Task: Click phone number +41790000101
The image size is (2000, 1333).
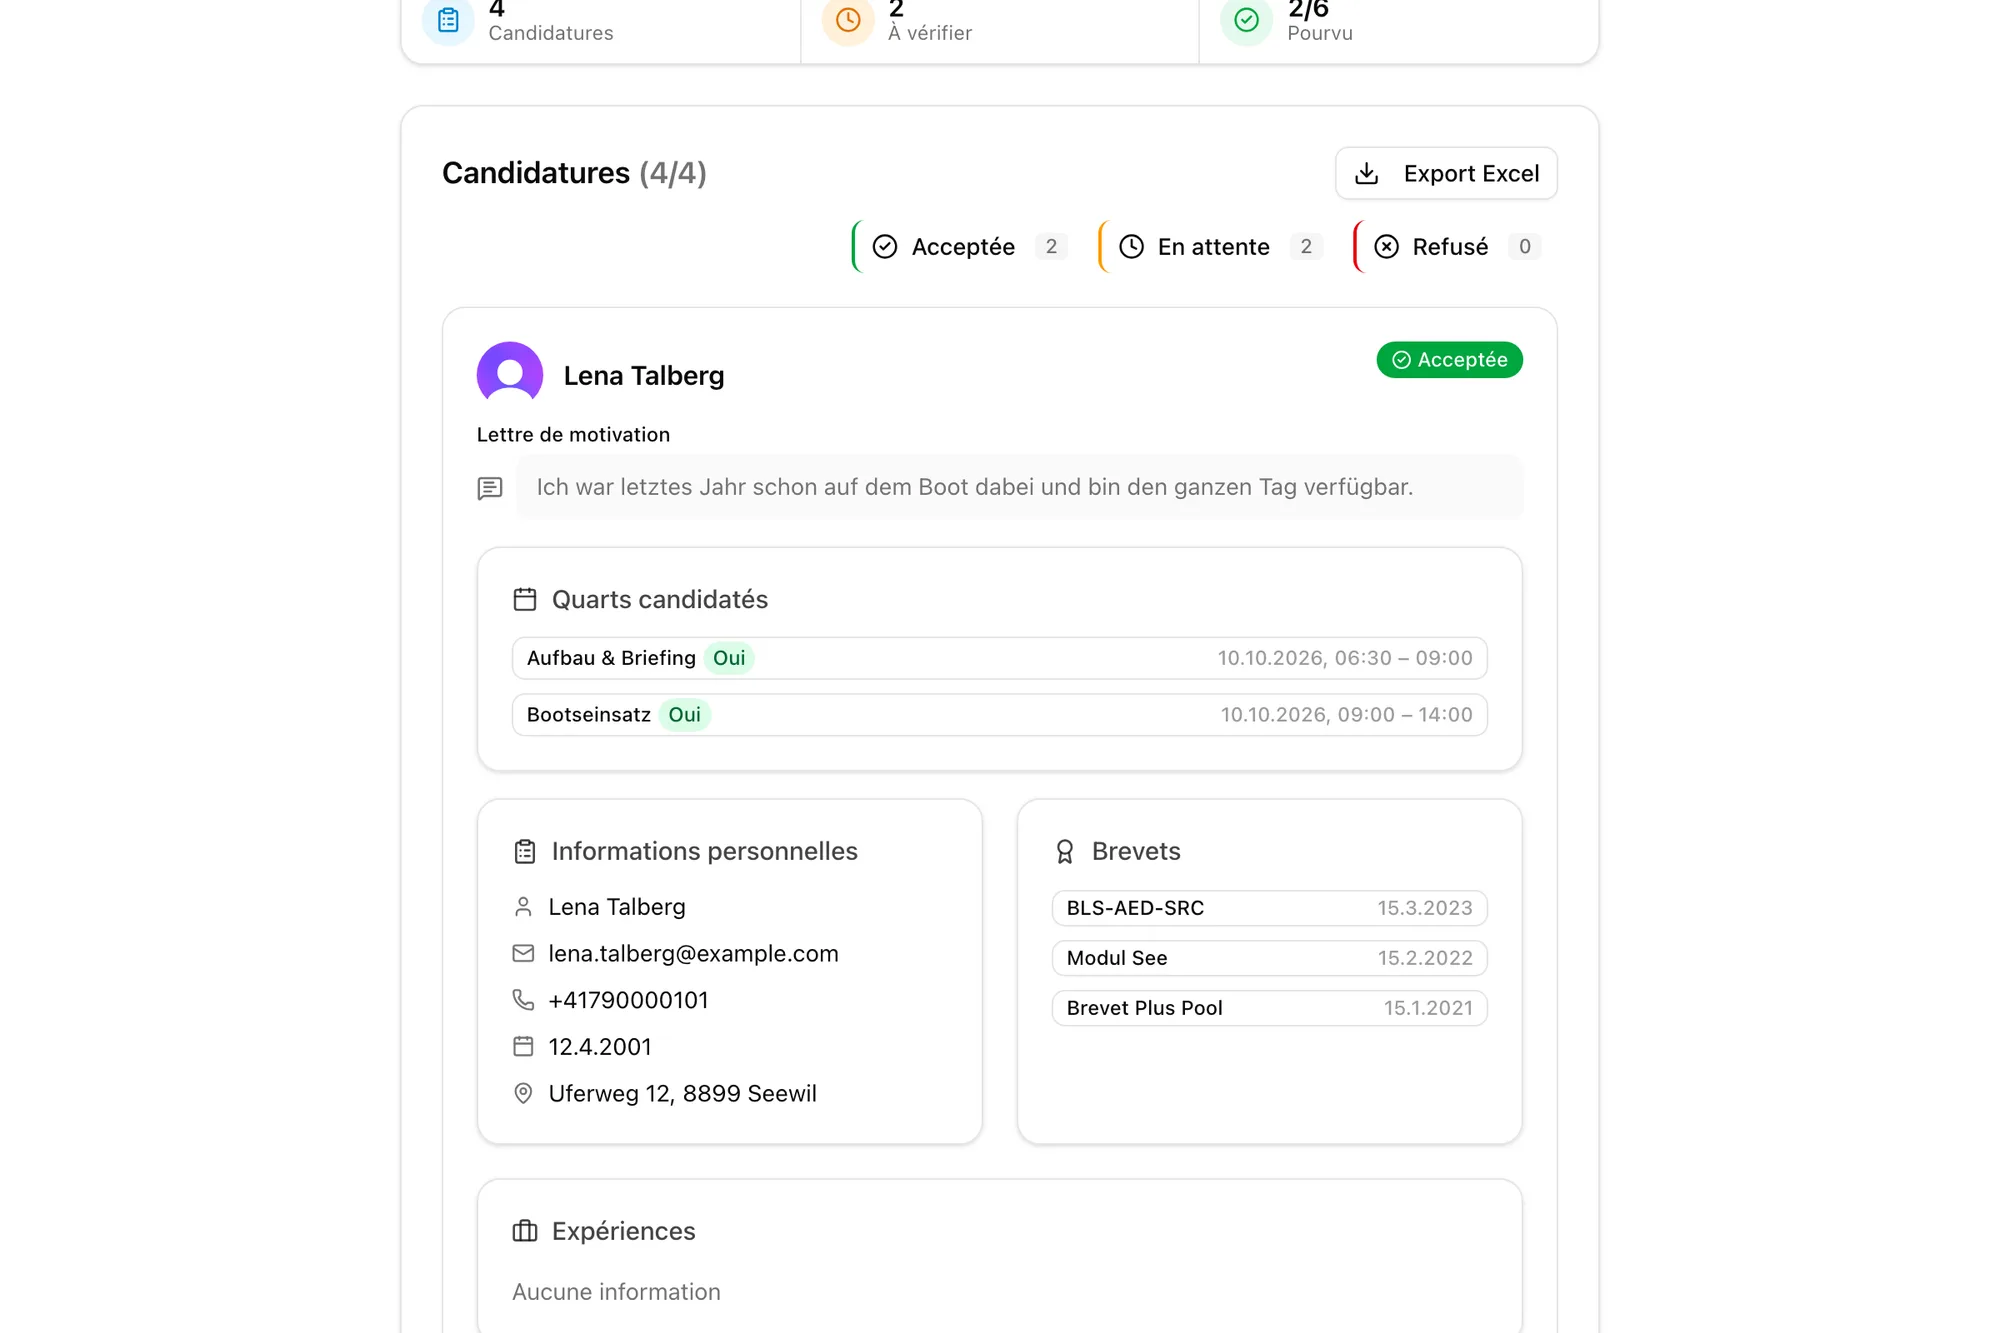Action: click(x=628, y=1000)
